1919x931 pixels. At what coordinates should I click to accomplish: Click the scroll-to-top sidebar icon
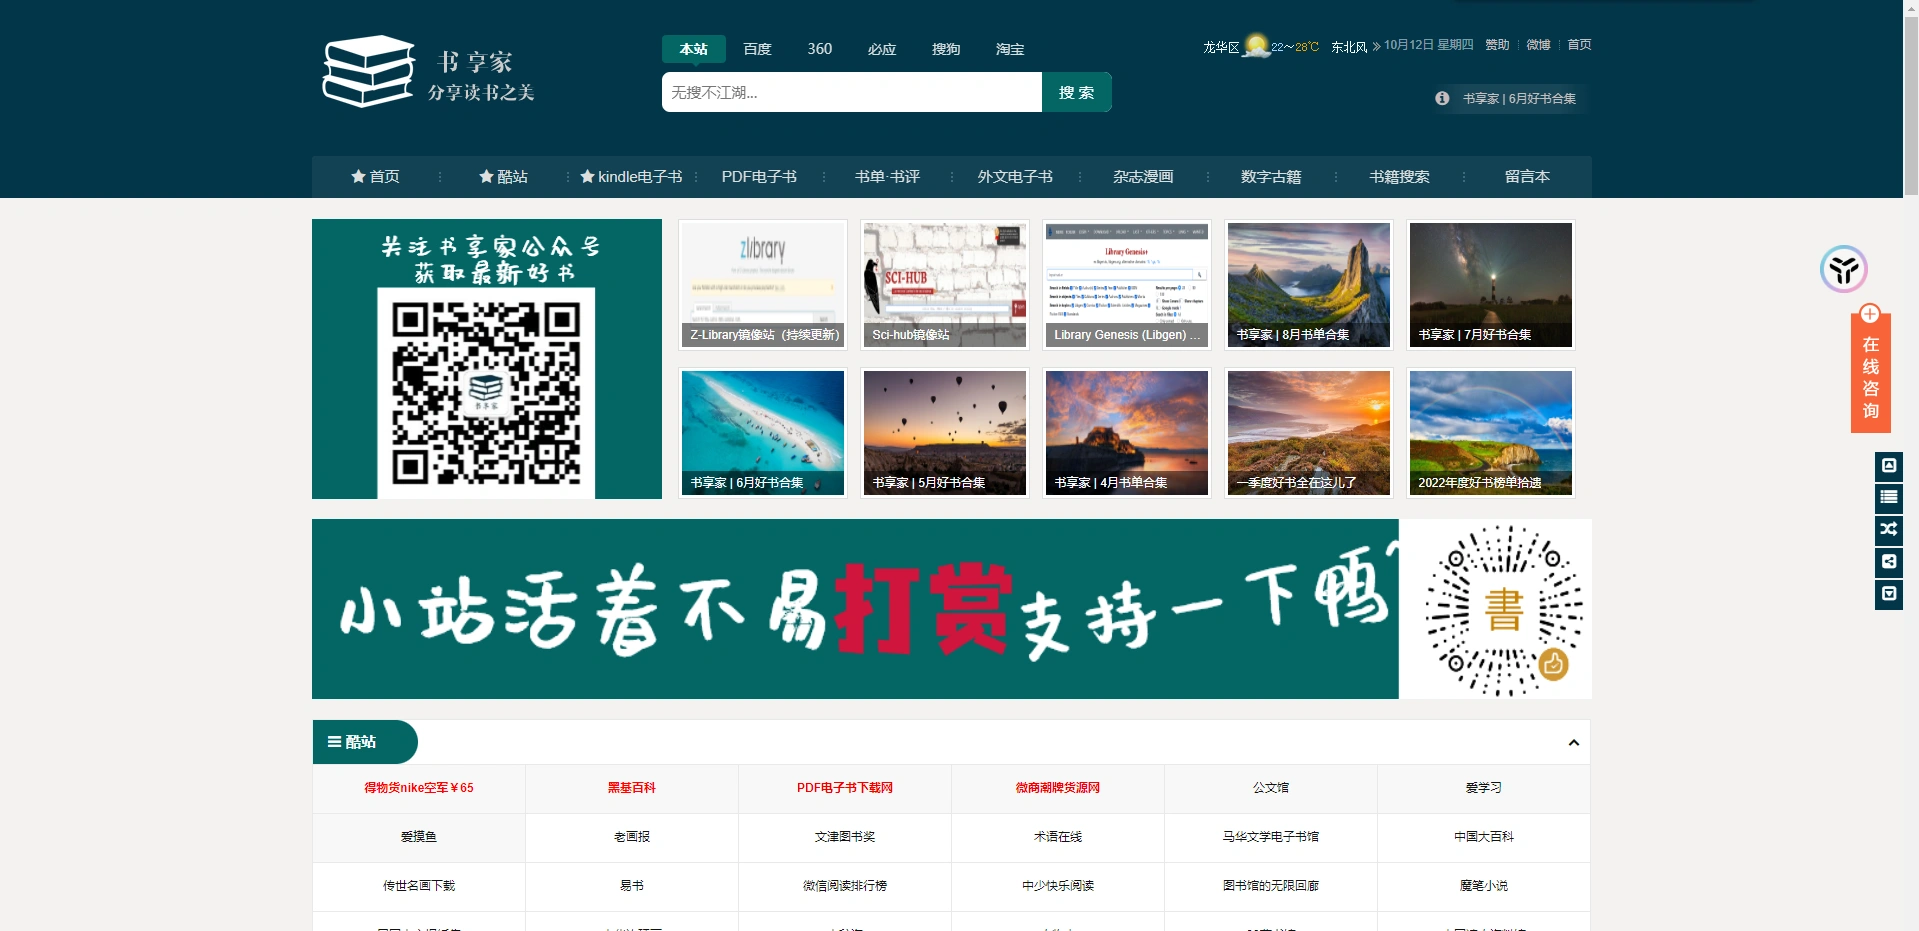(1888, 466)
